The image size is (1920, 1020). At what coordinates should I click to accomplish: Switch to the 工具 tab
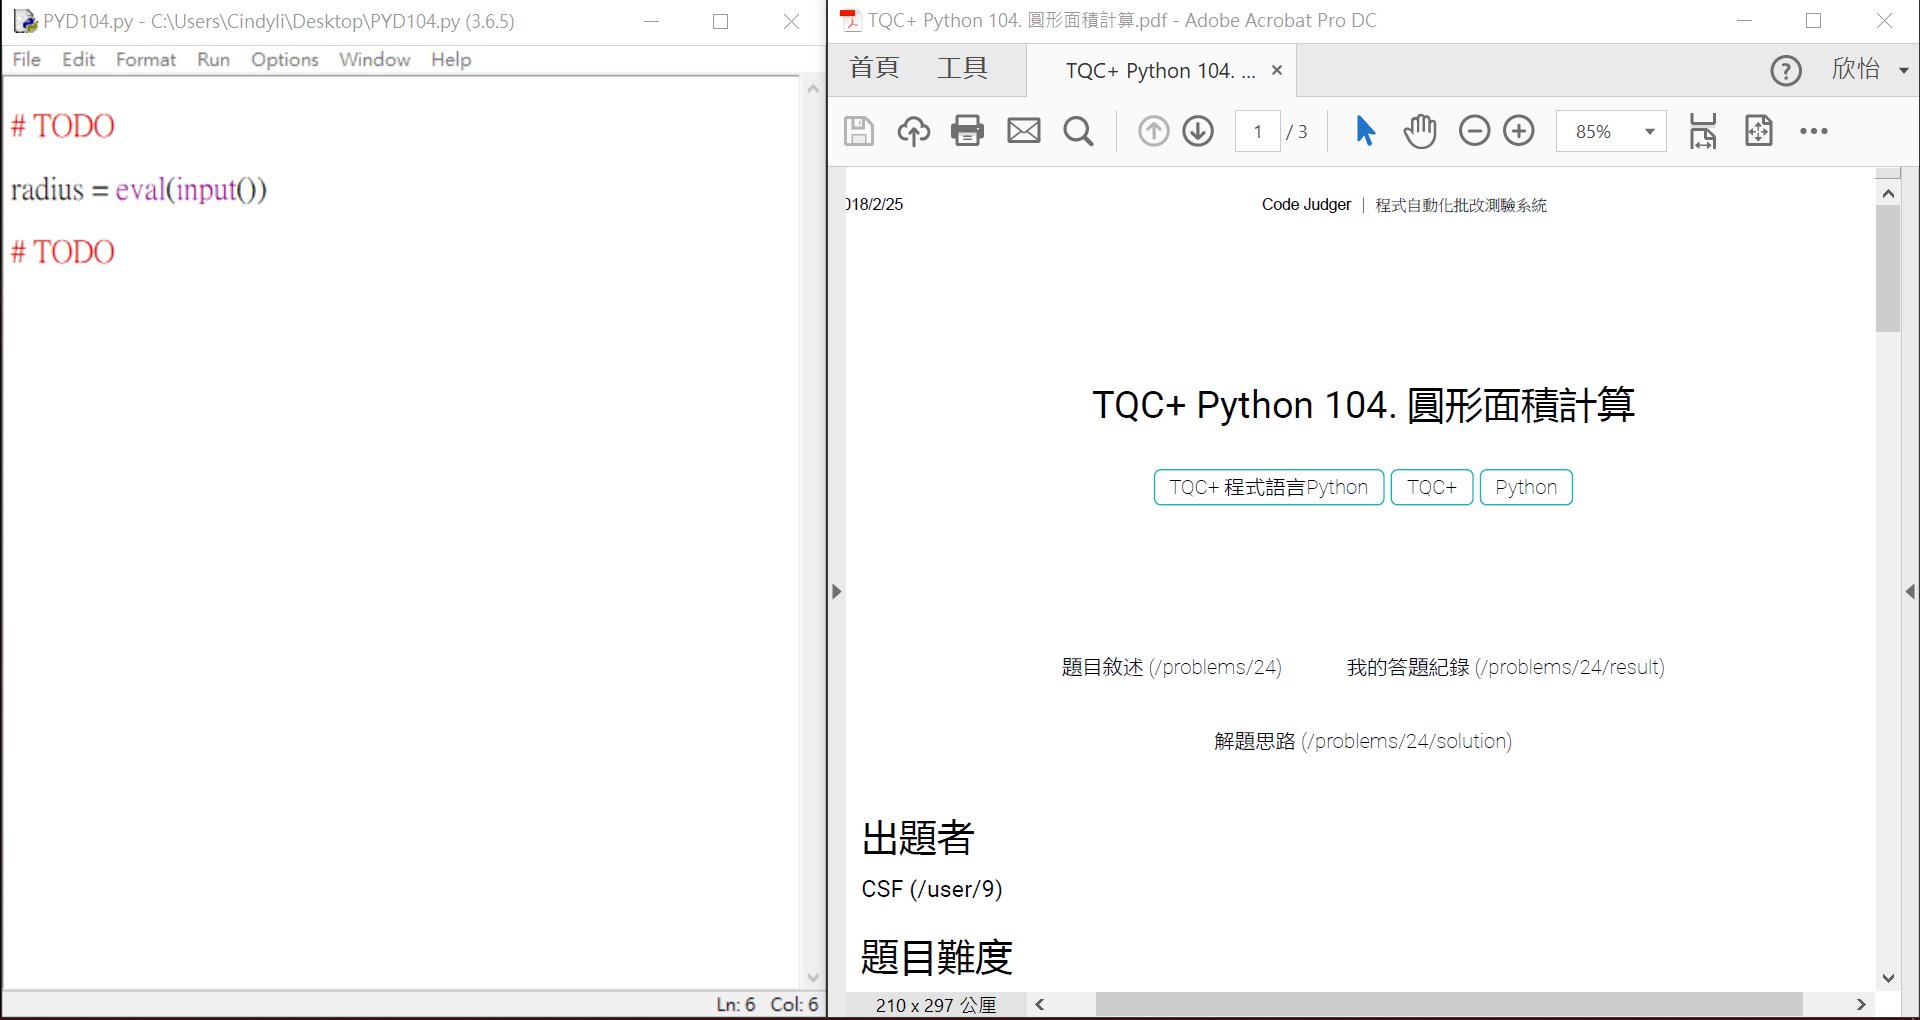coord(962,68)
